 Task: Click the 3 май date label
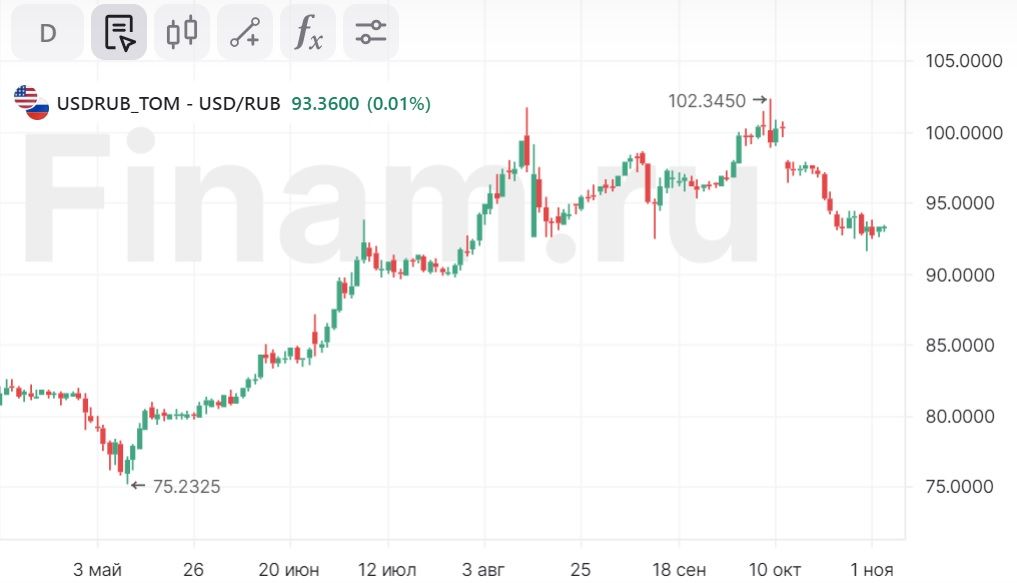(98, 569)
